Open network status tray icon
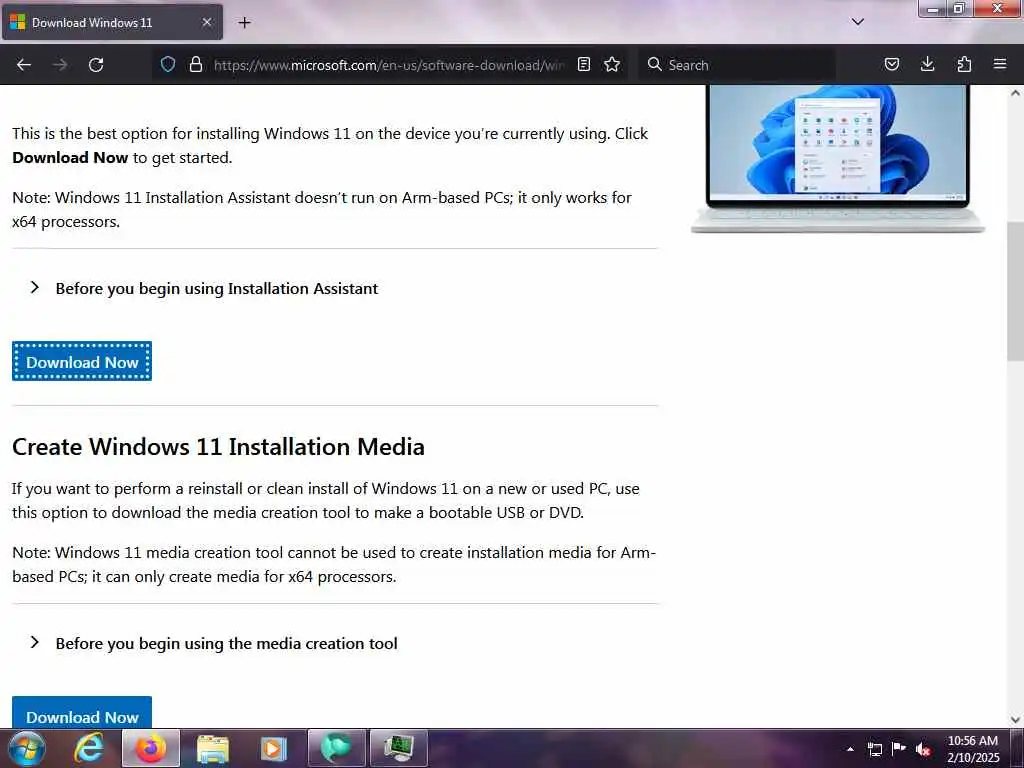 (x=875, y=749)
